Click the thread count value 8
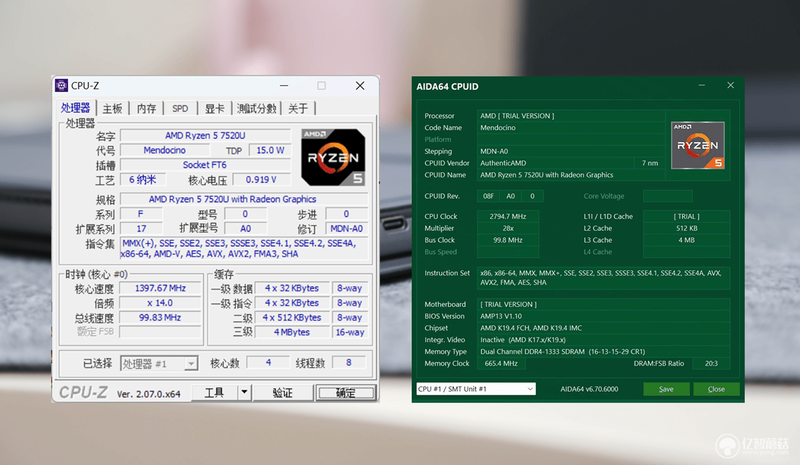The width and height of the screenshot is (800, 465). coord(349,362)
